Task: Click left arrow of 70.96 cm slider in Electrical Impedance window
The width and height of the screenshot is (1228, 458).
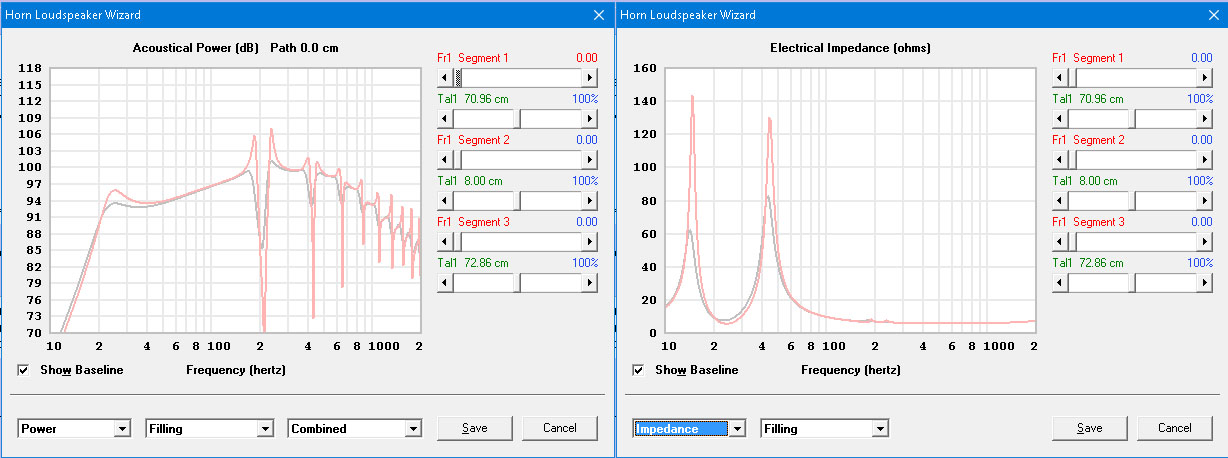Action: point(1061,118)
